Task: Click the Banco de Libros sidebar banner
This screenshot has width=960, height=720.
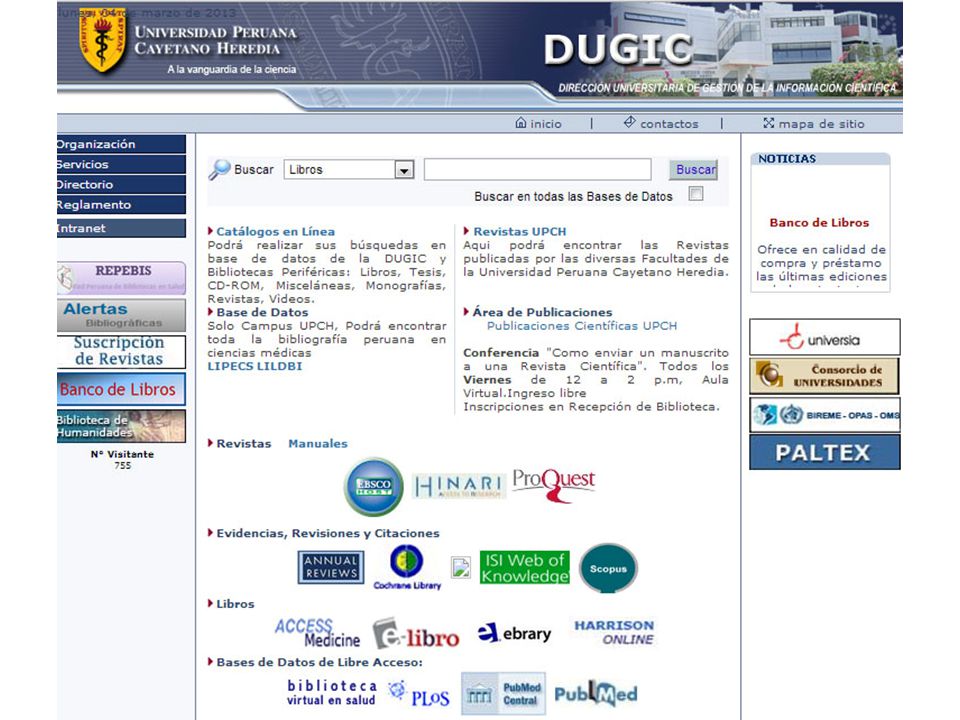Action: tap(121, 389)
